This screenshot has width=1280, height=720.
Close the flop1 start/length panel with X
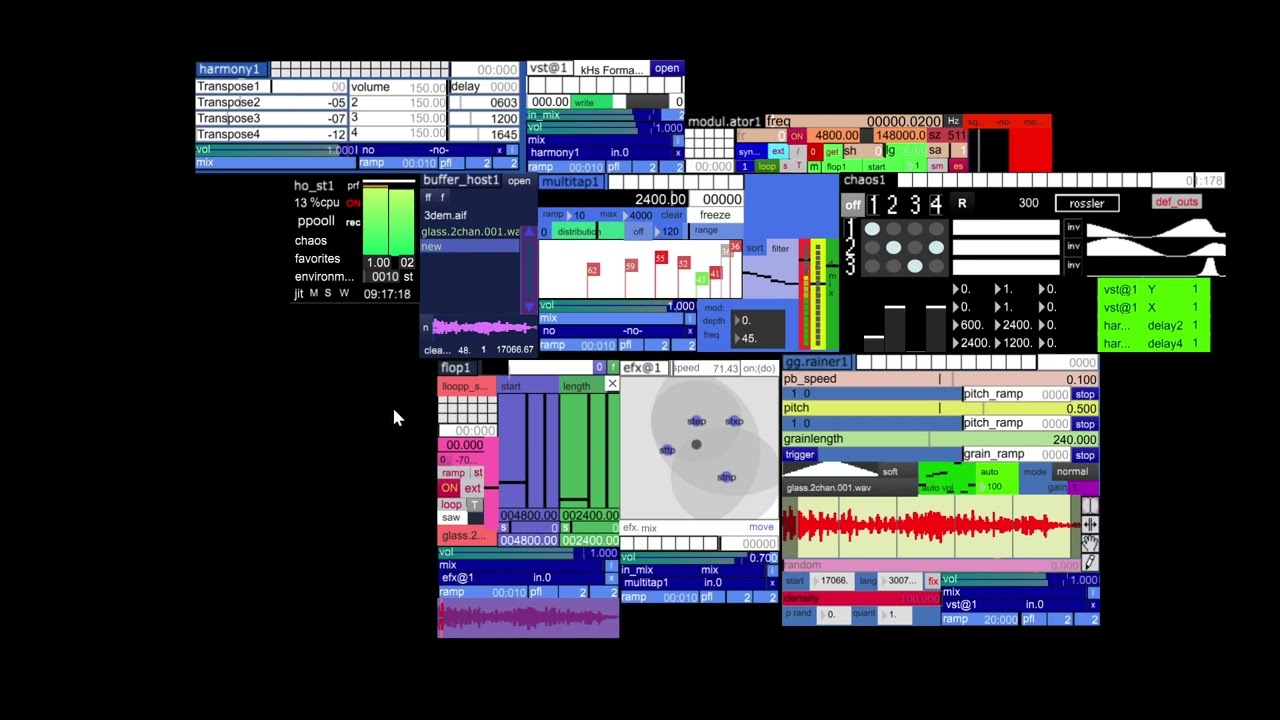[612, 384]
